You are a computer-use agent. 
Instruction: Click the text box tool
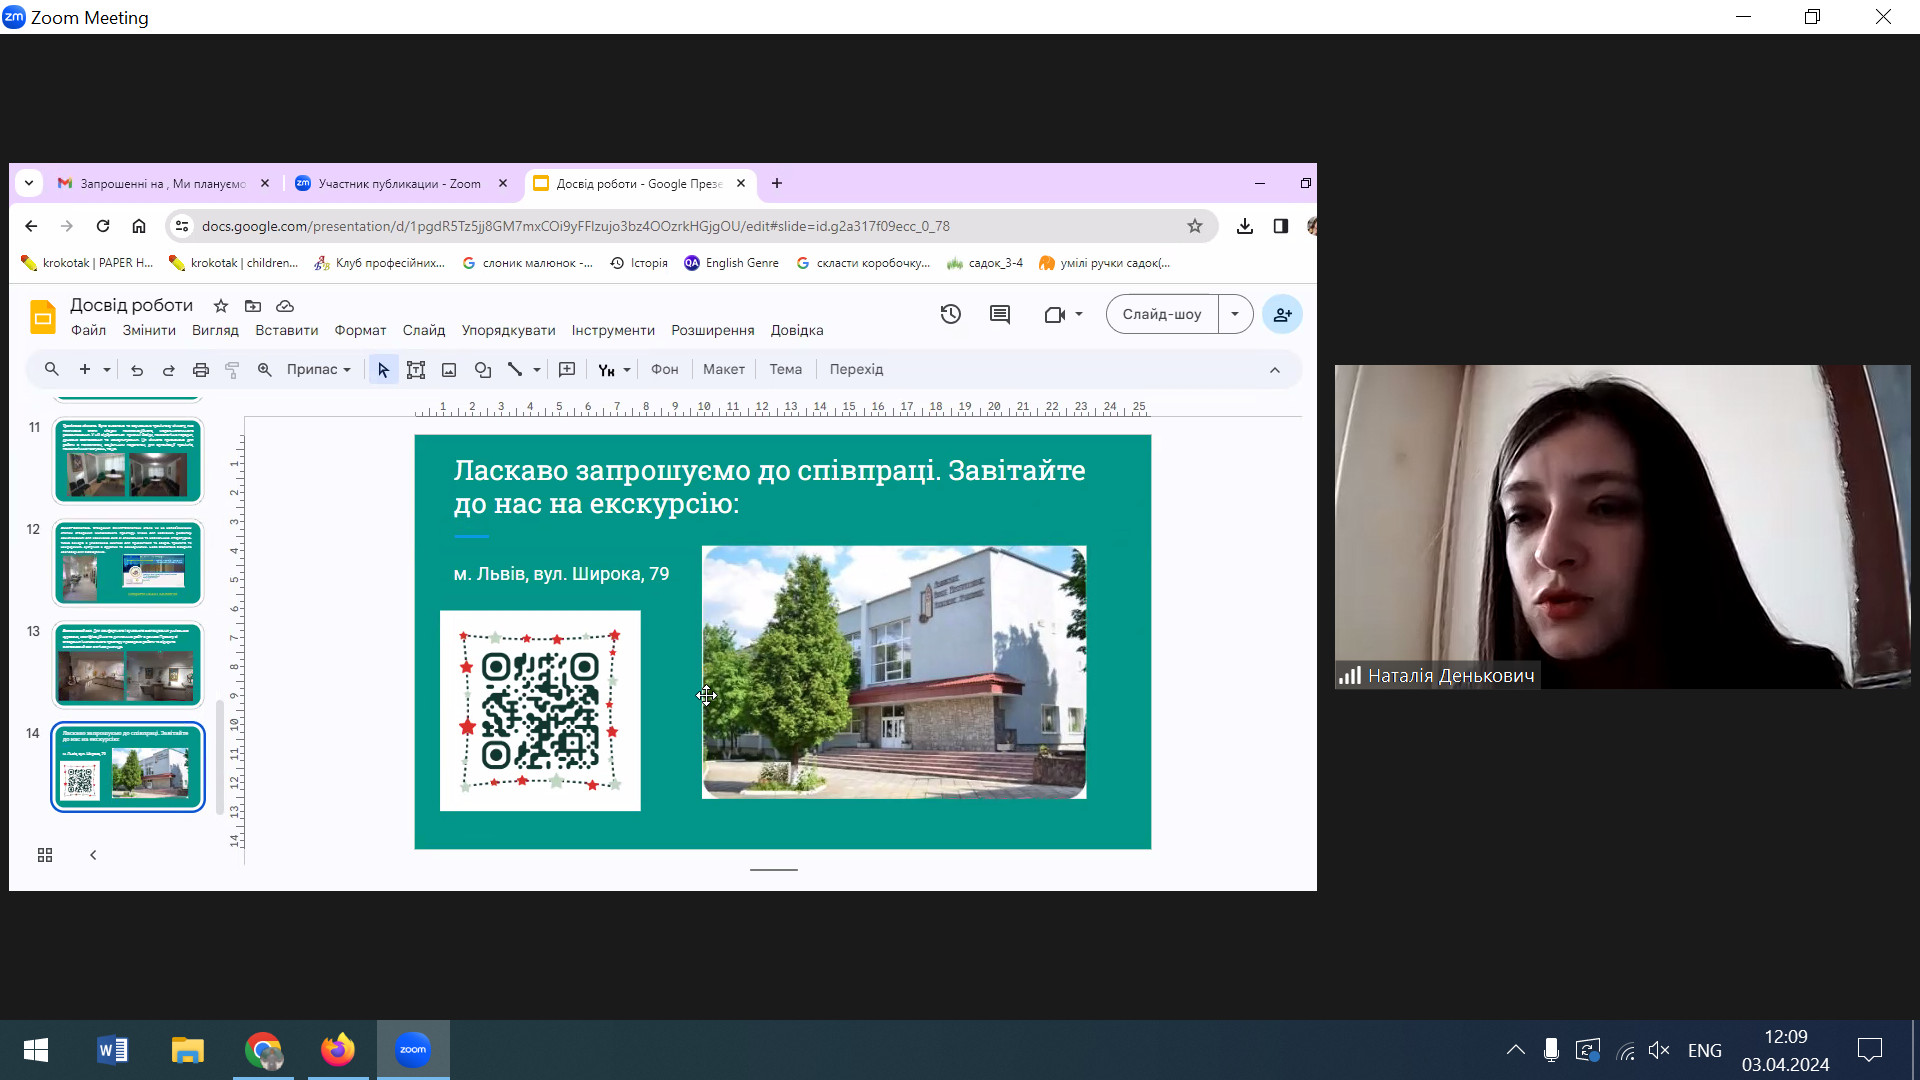click(x=416, y=370)
